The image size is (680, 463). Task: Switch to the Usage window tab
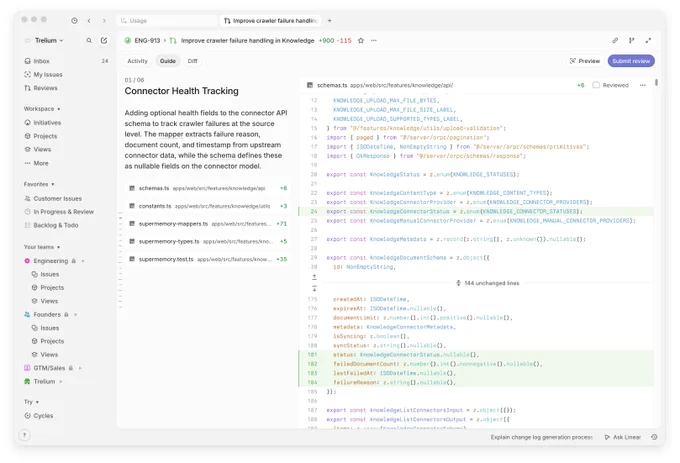click(167, 20)
